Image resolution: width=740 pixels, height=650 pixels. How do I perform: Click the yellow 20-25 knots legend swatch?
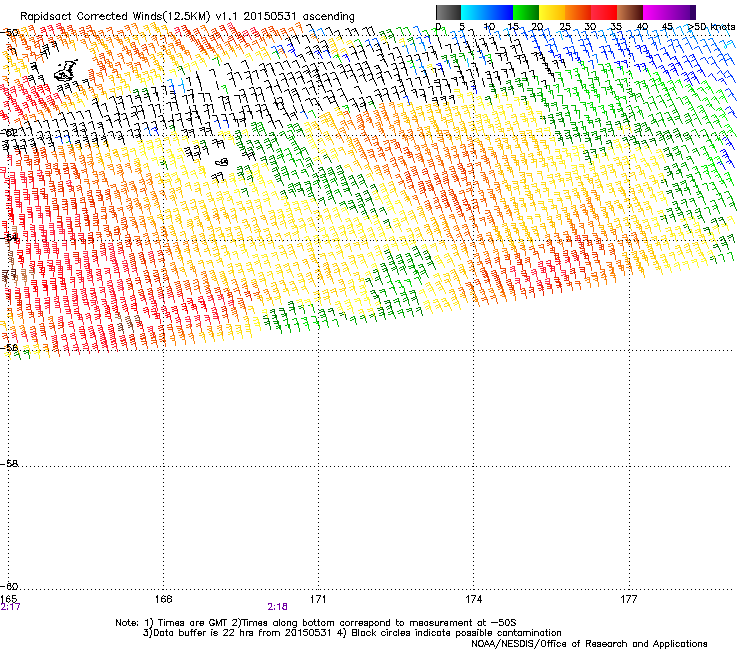(x=552, y=12)
